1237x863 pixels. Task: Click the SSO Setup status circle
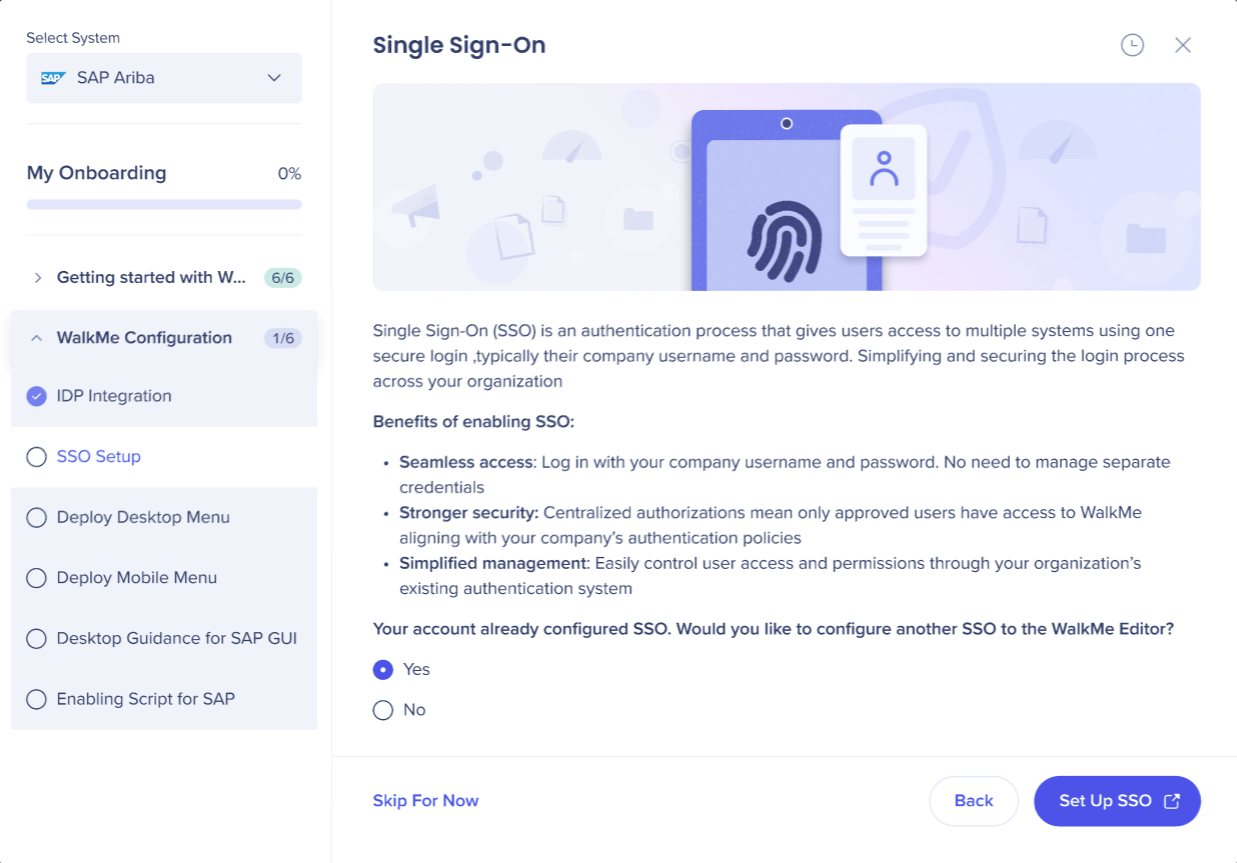pyautogui.click(x=37, y=457)
